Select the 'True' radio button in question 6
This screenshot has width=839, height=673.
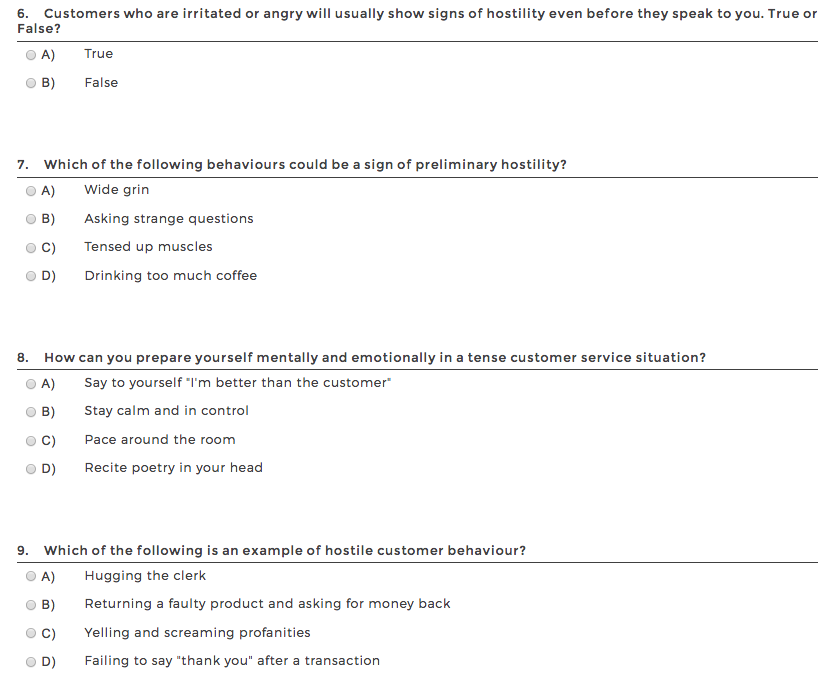click(x=31, y=54)
